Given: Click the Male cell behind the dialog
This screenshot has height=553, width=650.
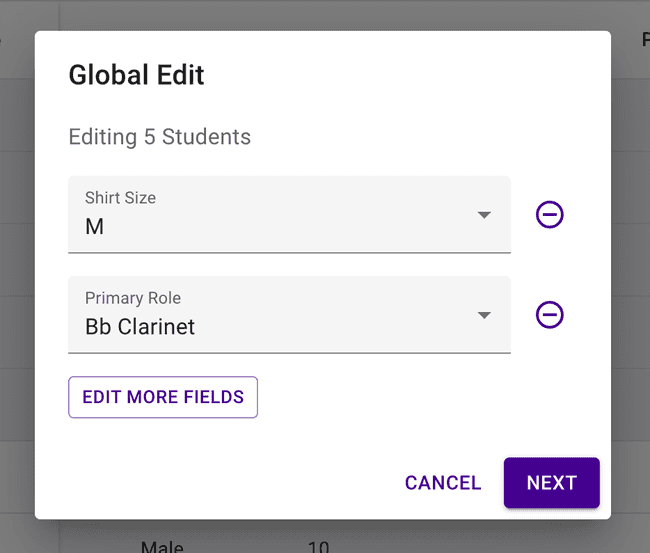Looking at the screenshot, I should (x=162, y=546).
